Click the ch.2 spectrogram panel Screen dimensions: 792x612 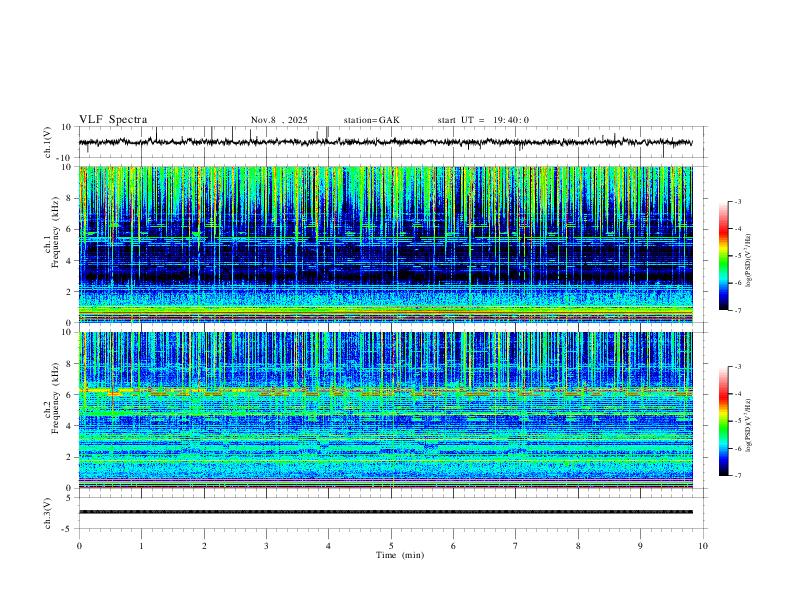385,410
